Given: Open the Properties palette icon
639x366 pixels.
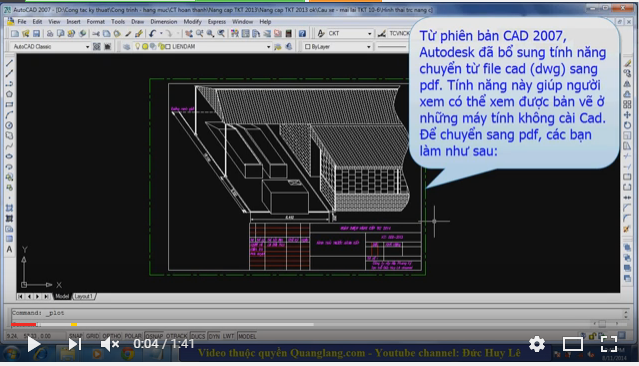Looking at the screenshot, I should [235, 33].
